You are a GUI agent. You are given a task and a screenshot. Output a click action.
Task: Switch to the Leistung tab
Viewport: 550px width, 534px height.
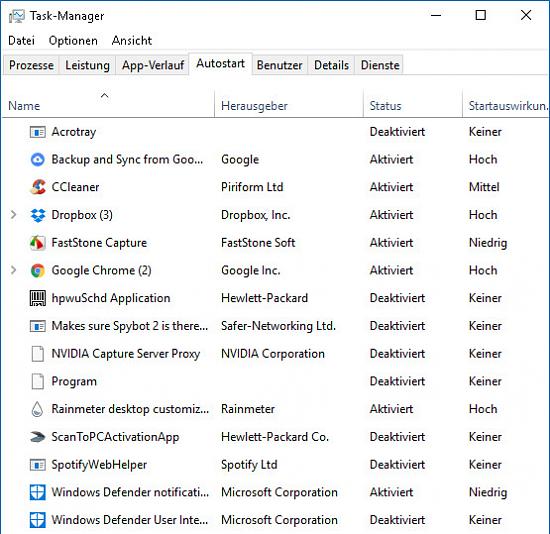click(x=87, y=65)
